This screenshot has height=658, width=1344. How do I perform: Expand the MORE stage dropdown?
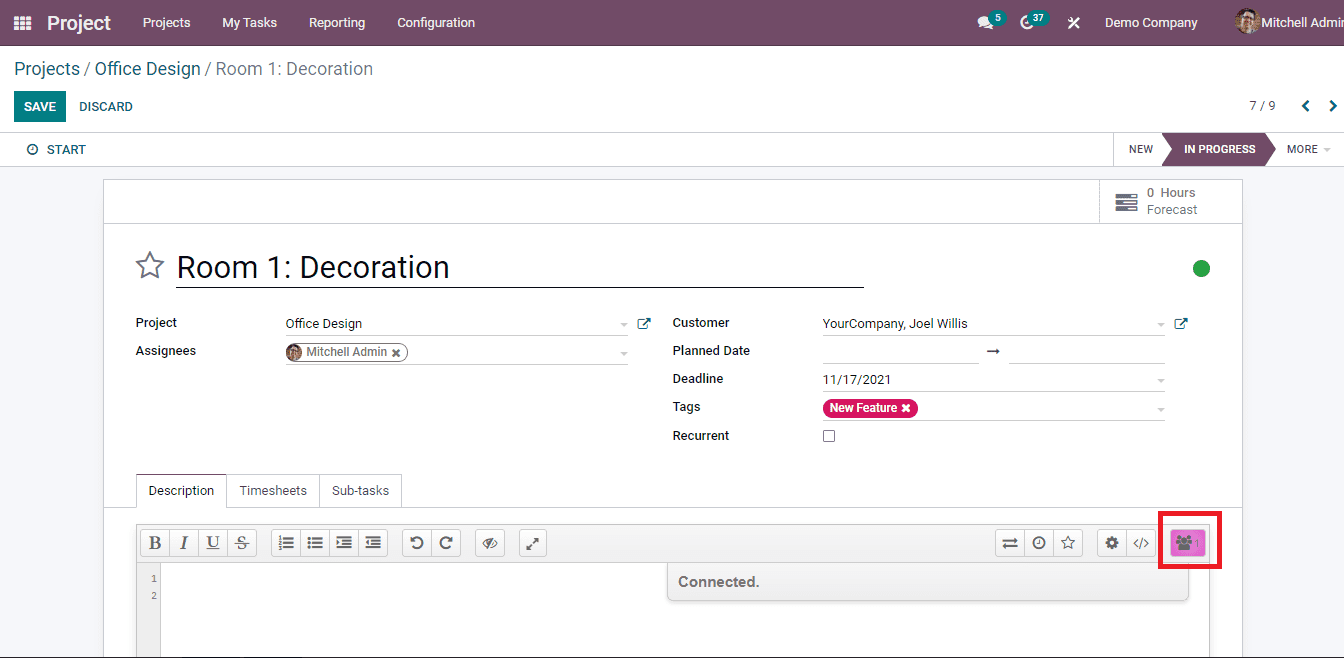point(1305,149)
